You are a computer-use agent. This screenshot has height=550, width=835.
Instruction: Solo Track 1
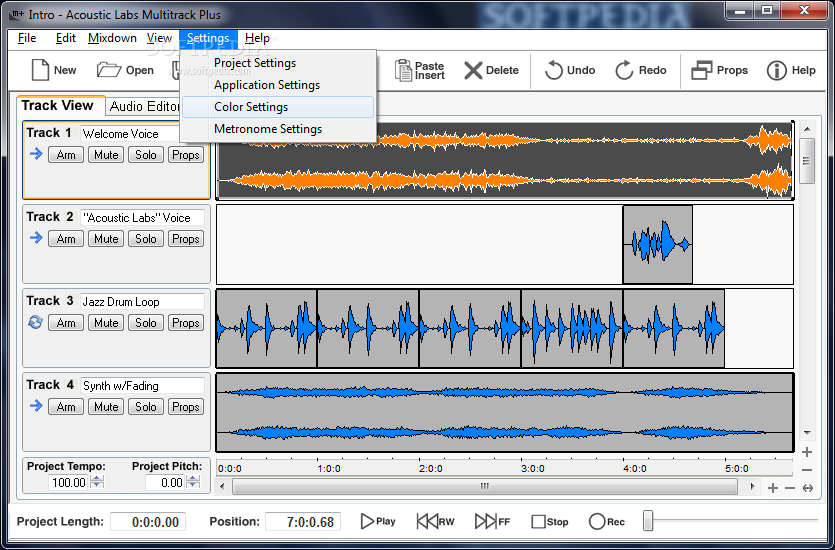146,155
